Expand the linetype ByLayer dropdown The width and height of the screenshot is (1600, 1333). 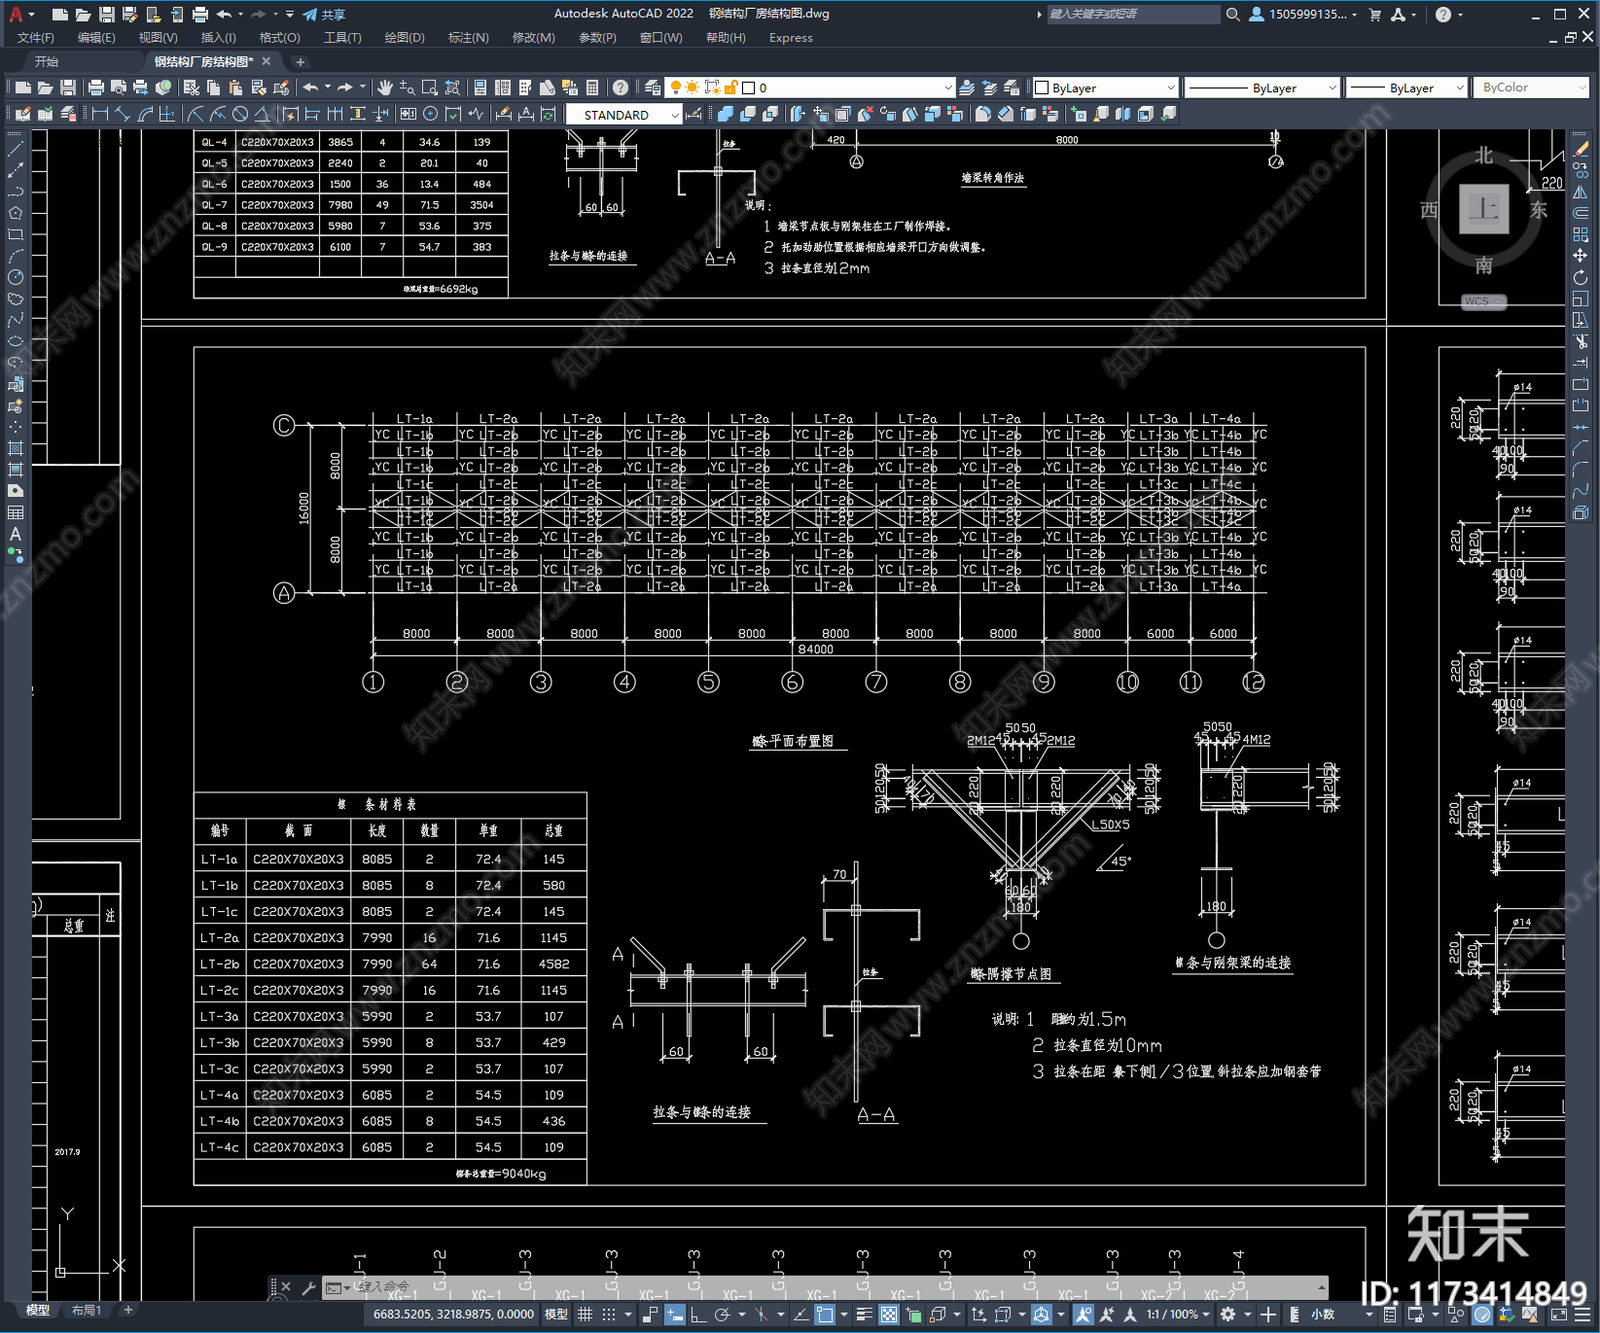(1331, 88)
